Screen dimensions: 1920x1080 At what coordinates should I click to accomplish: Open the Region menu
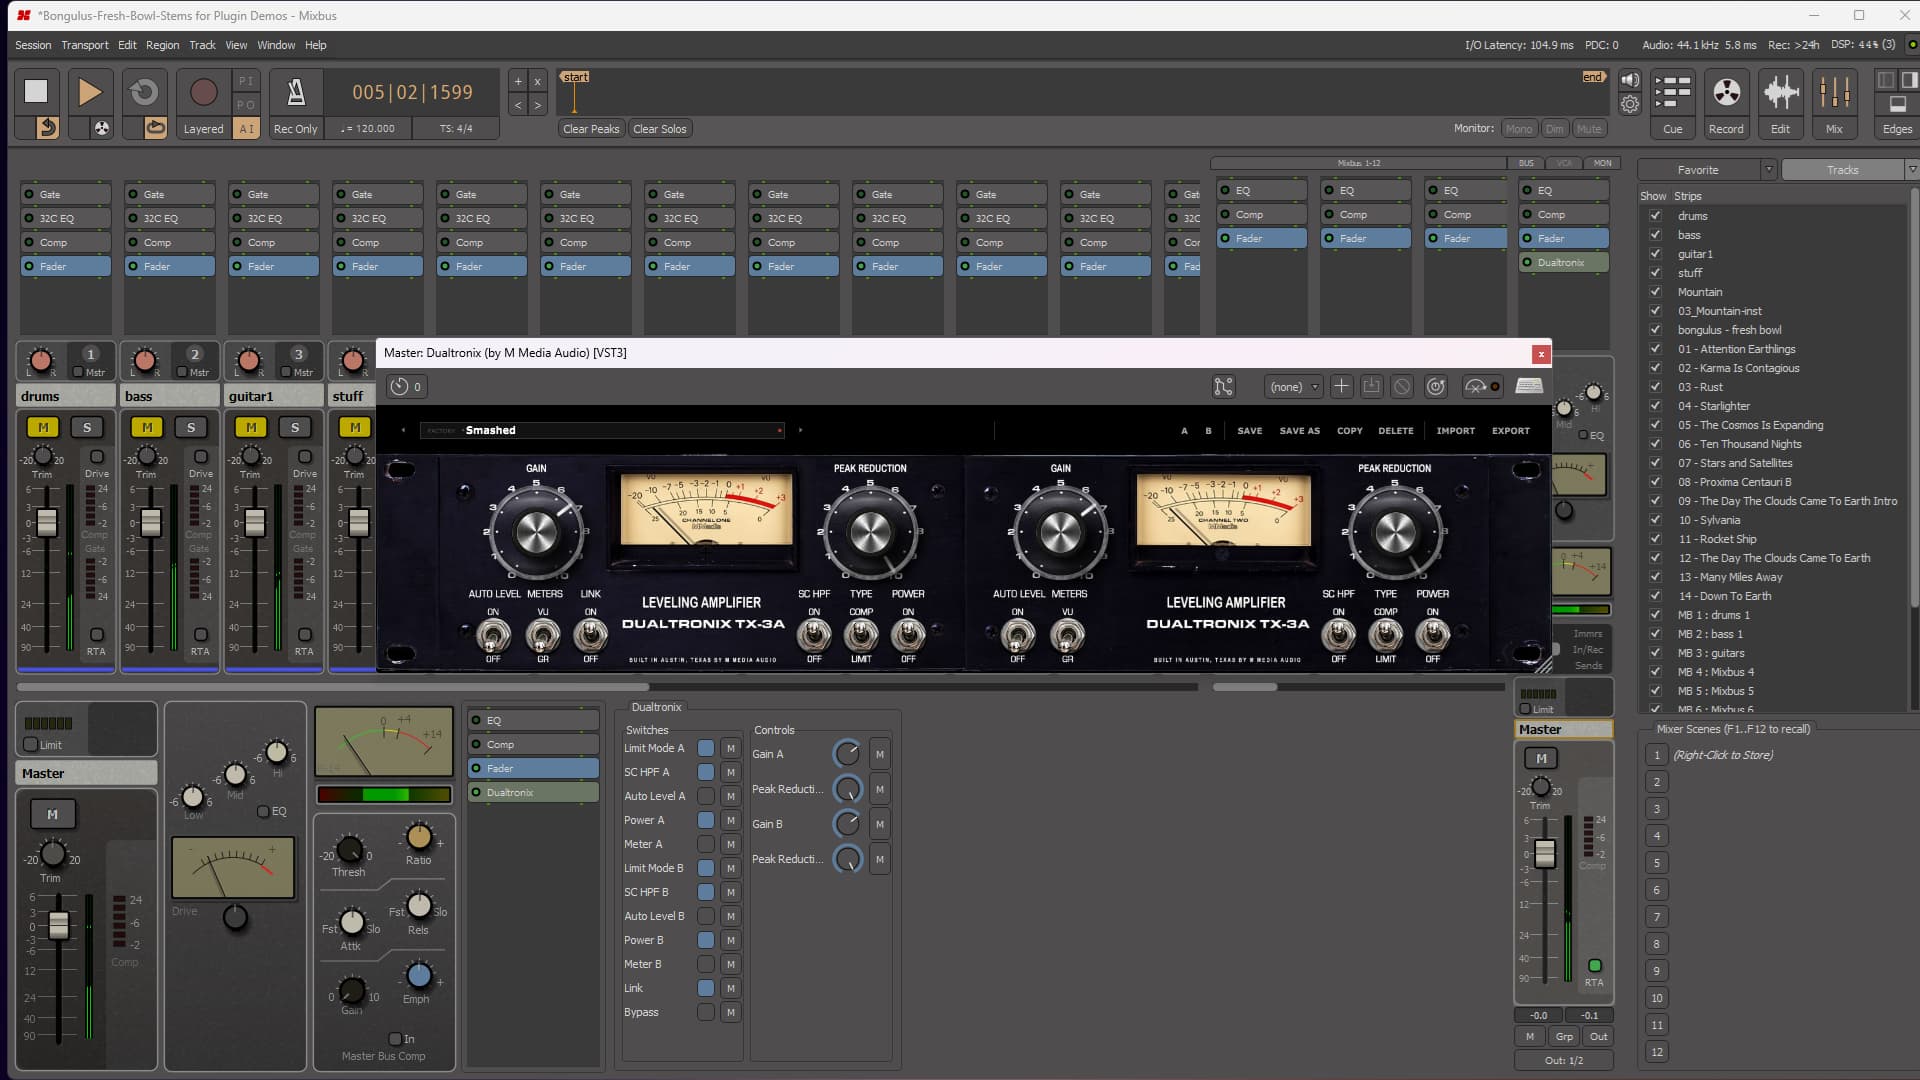point(162,45)
